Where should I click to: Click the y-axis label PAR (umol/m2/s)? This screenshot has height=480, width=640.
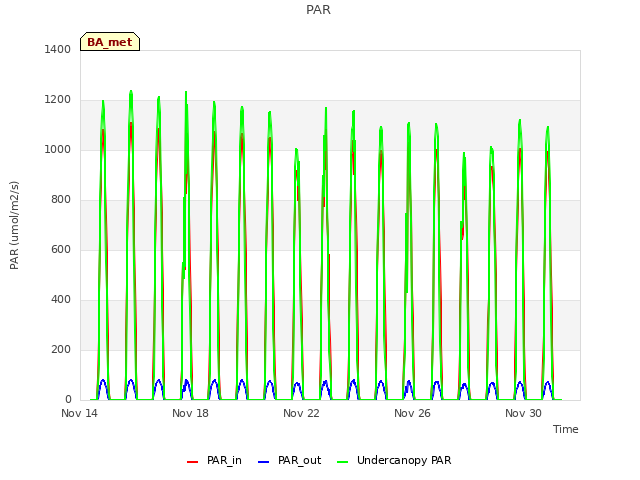point(14,225)
